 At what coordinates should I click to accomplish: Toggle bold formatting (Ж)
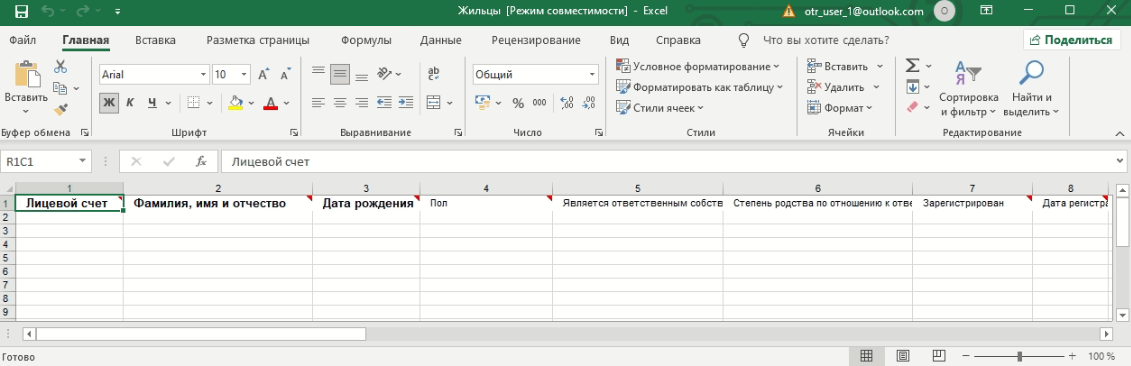[x=109, y=103]
